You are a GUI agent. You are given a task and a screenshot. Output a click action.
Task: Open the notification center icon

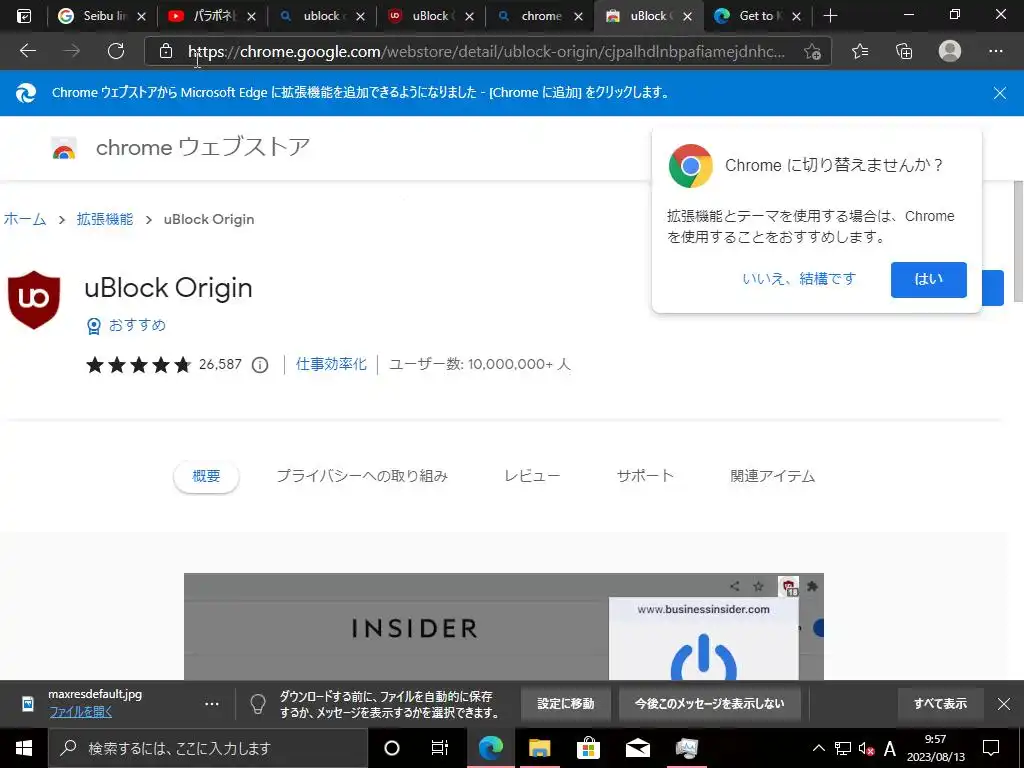click(x=991, y=748)
